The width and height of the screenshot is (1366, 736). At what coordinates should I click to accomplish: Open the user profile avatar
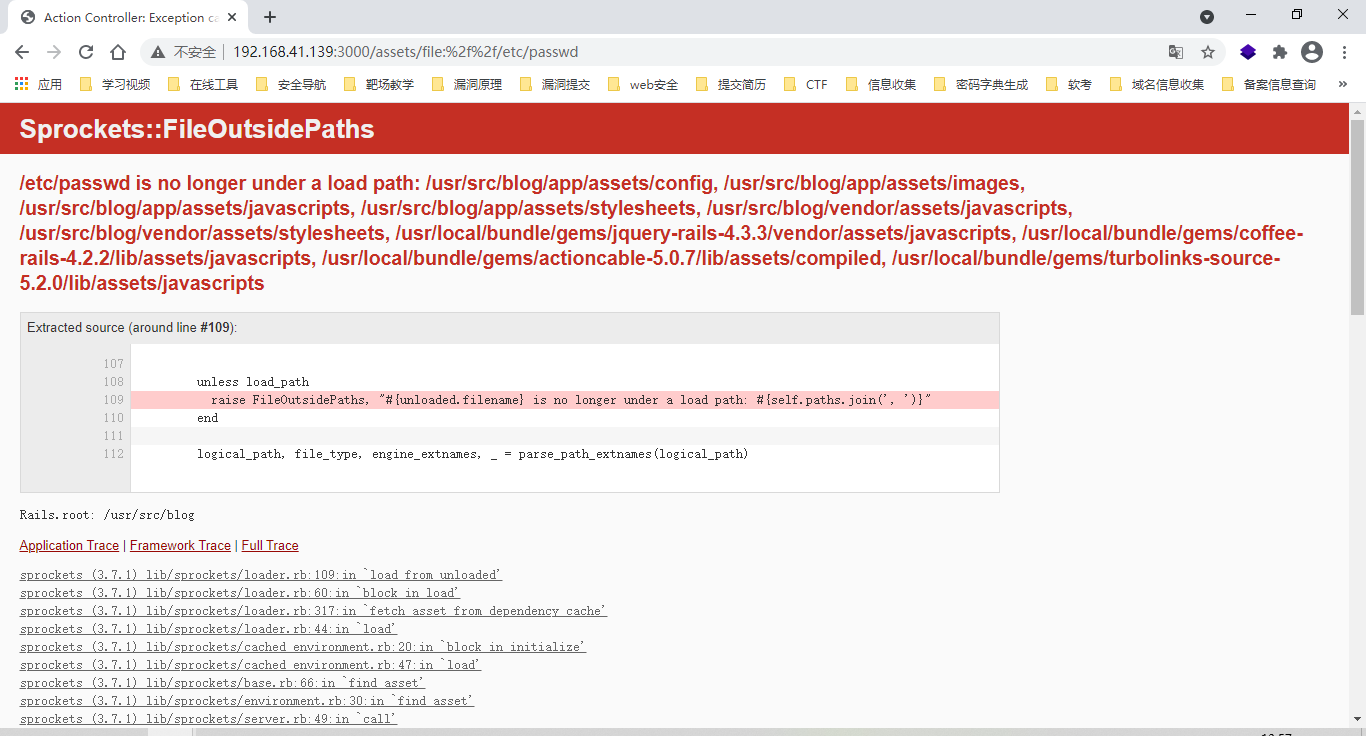click(1312, 52)
